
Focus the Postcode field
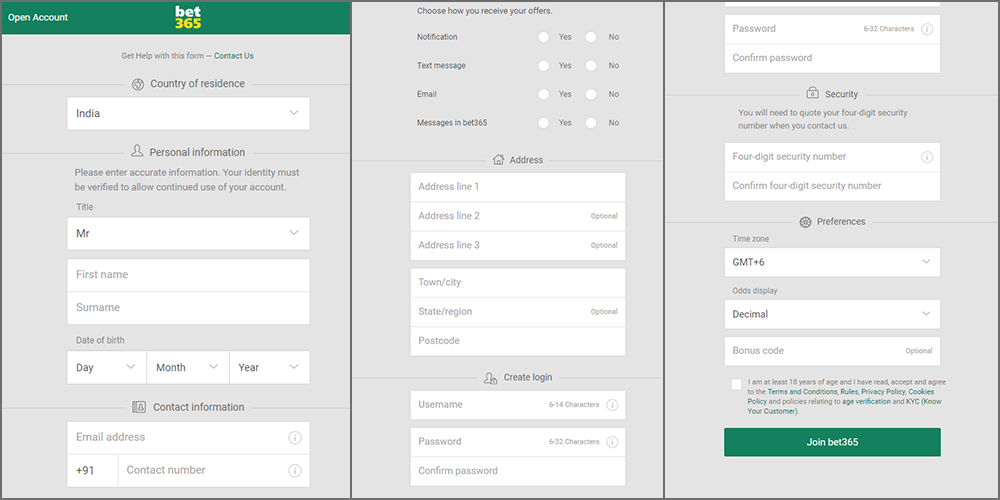(x=518, y=341)
